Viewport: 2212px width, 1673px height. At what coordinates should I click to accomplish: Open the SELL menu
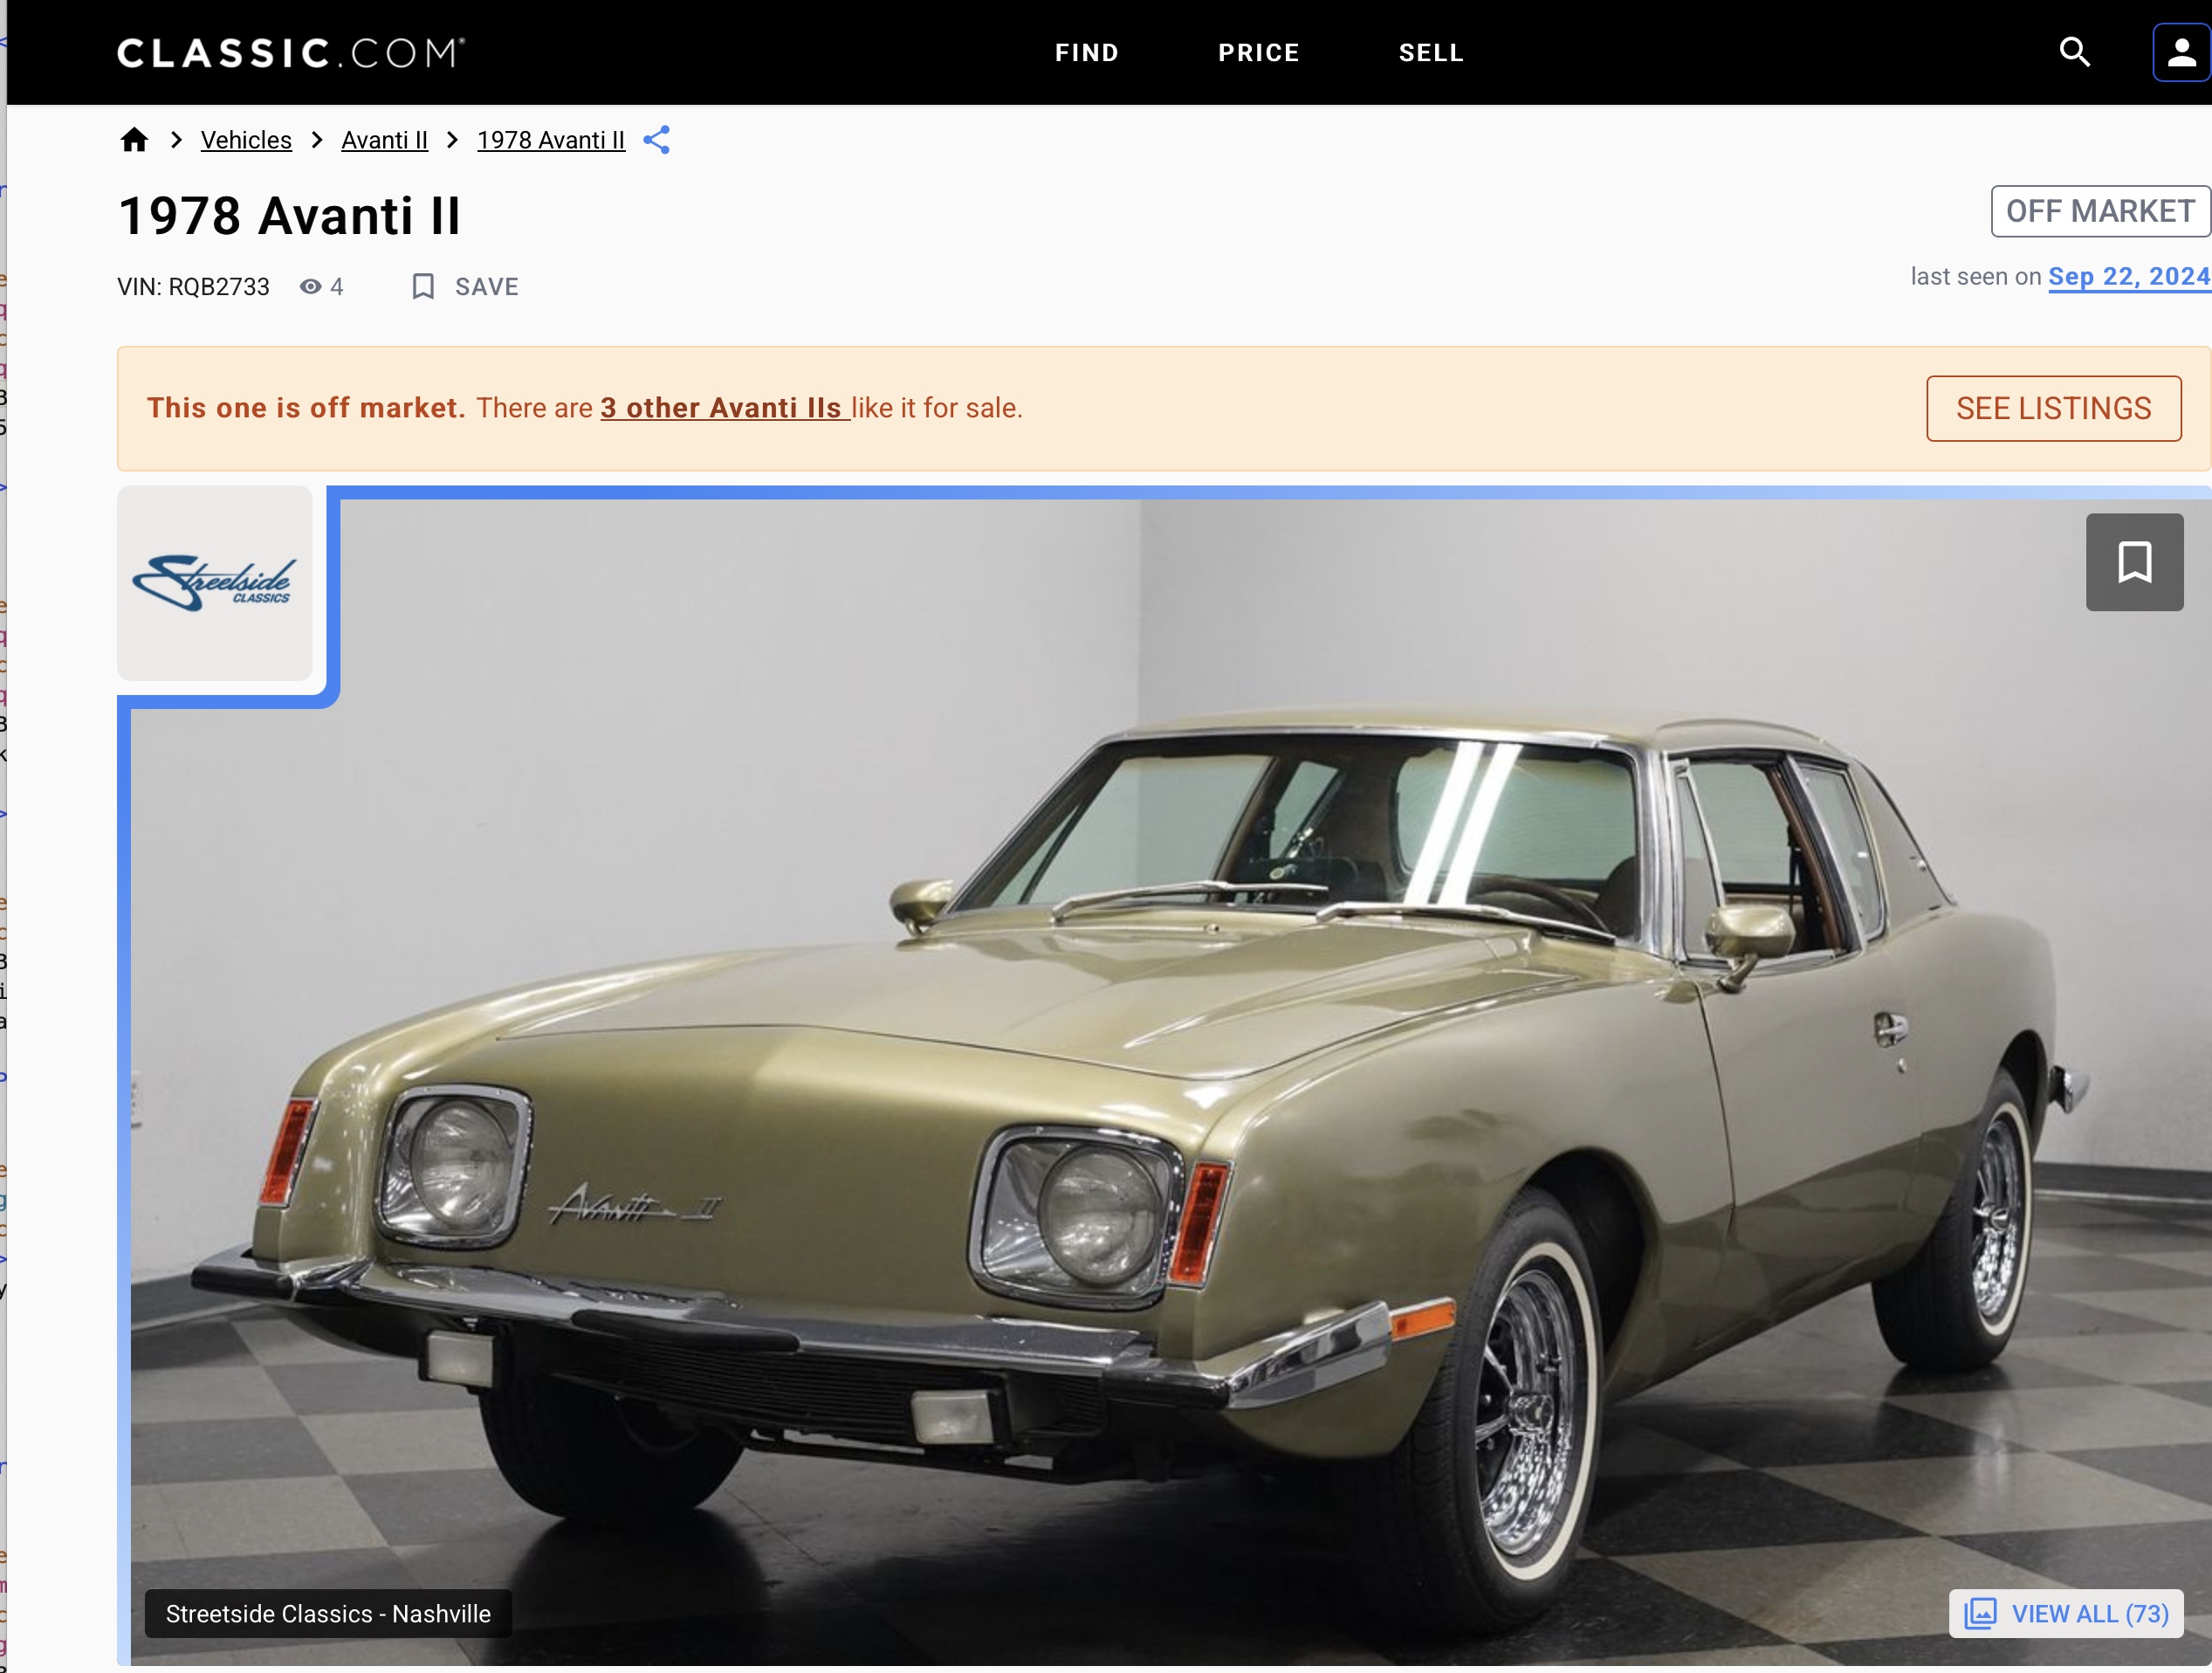pyautogui.click(x=1431, y=52)
